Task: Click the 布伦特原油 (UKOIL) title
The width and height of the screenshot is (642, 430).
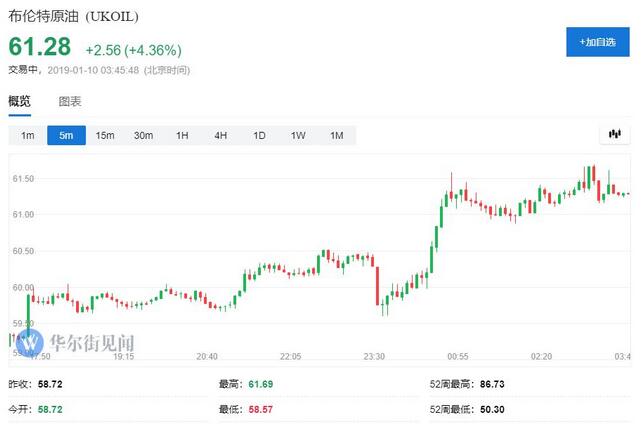Action: [80, 17]
